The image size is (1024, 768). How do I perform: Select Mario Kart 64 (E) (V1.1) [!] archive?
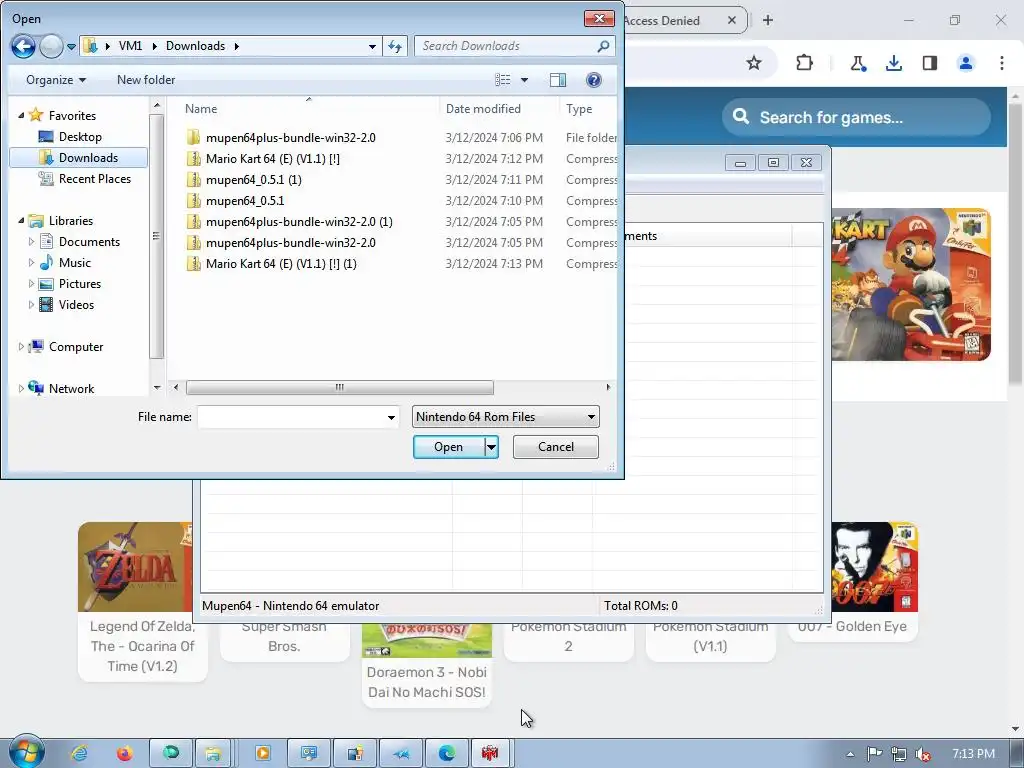coord(272,159)
